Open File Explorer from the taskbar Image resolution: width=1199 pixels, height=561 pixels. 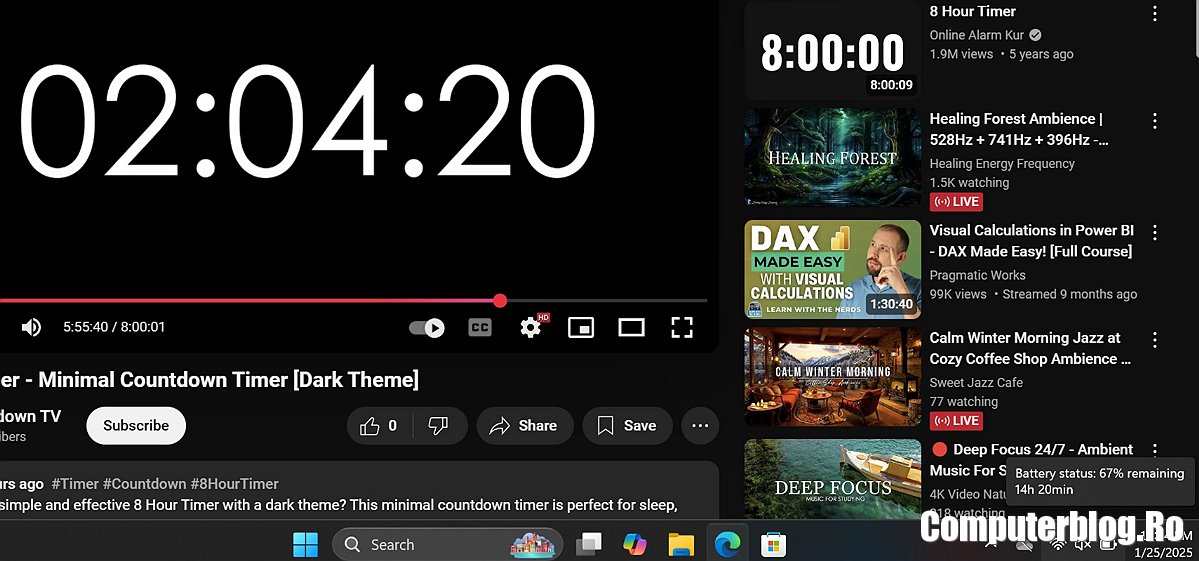click(x=681, y=544)
